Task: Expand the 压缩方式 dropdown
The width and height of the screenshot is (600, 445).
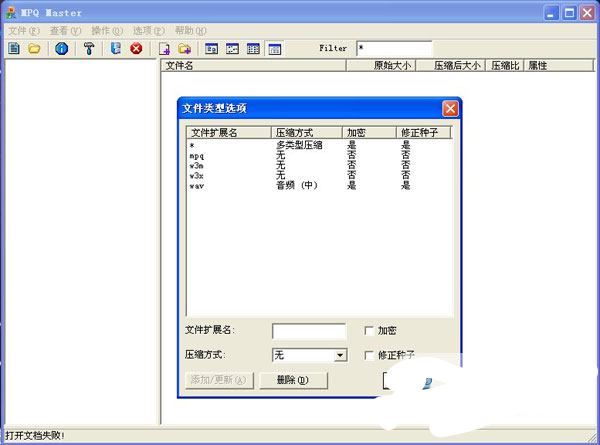Action: click(x=340, y=355)
